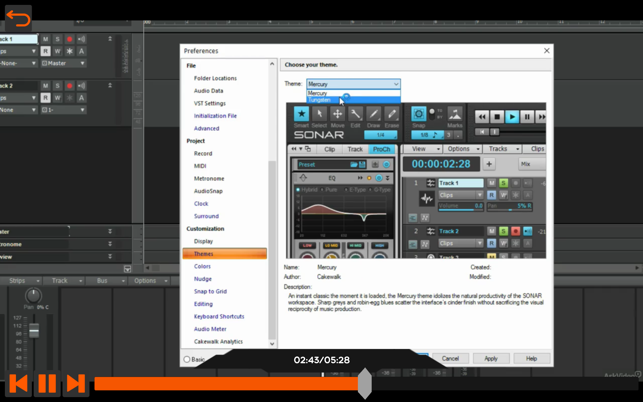Screen dimensions: 643x402
Task: Select highlighted Themes page
Action: (x=225, y=254)
